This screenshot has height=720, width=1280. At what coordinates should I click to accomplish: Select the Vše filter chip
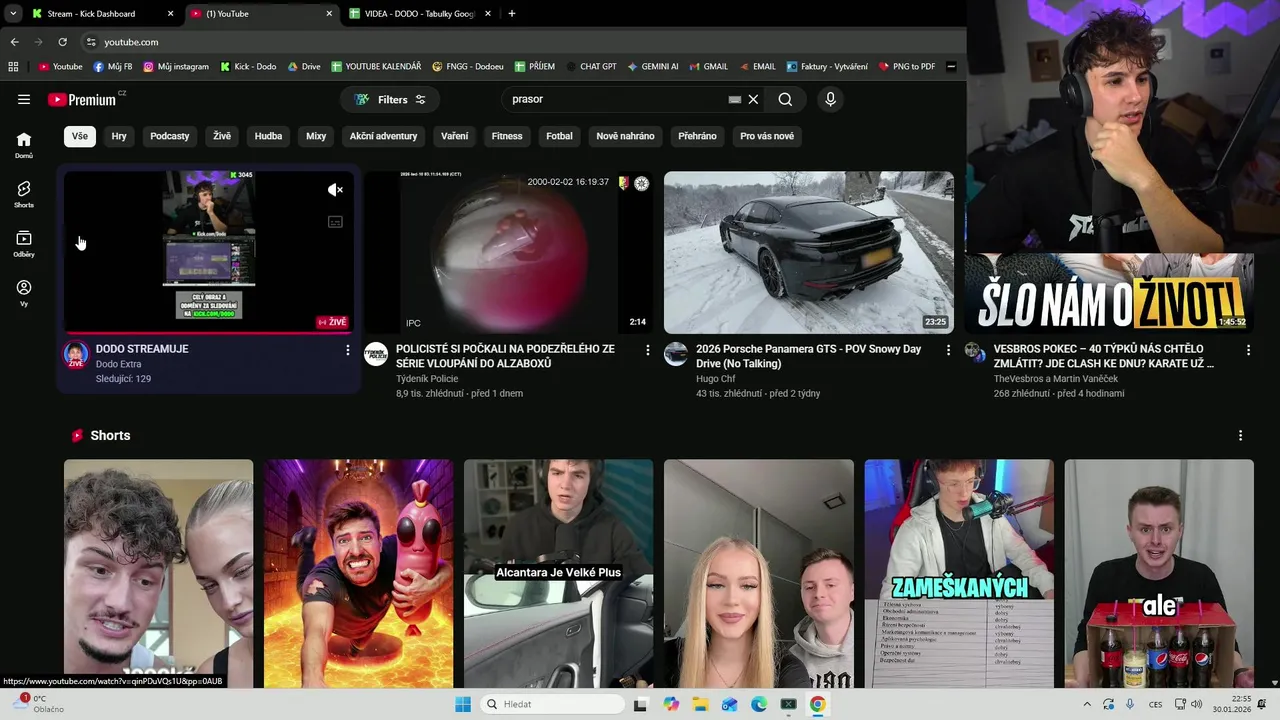[x=79, y=136]
